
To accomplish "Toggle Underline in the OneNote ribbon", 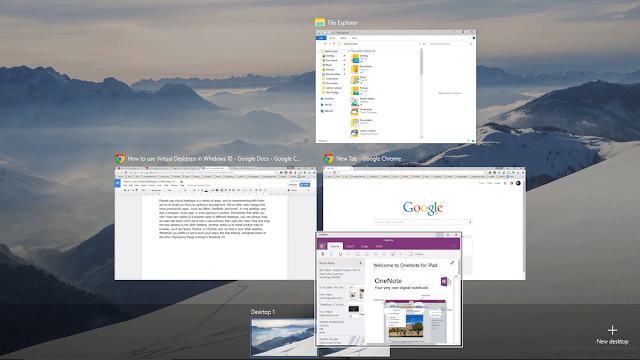I will coord(340,254).
